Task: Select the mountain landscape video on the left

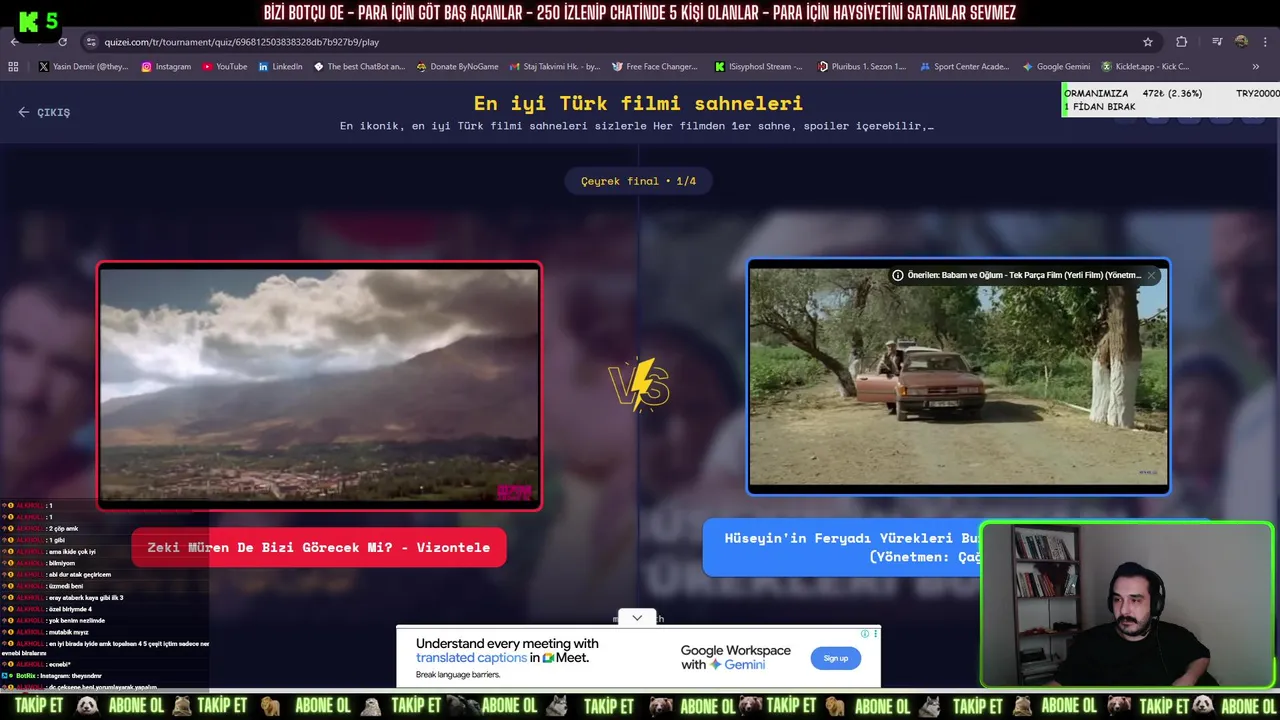Action: [x=319, y=386]
